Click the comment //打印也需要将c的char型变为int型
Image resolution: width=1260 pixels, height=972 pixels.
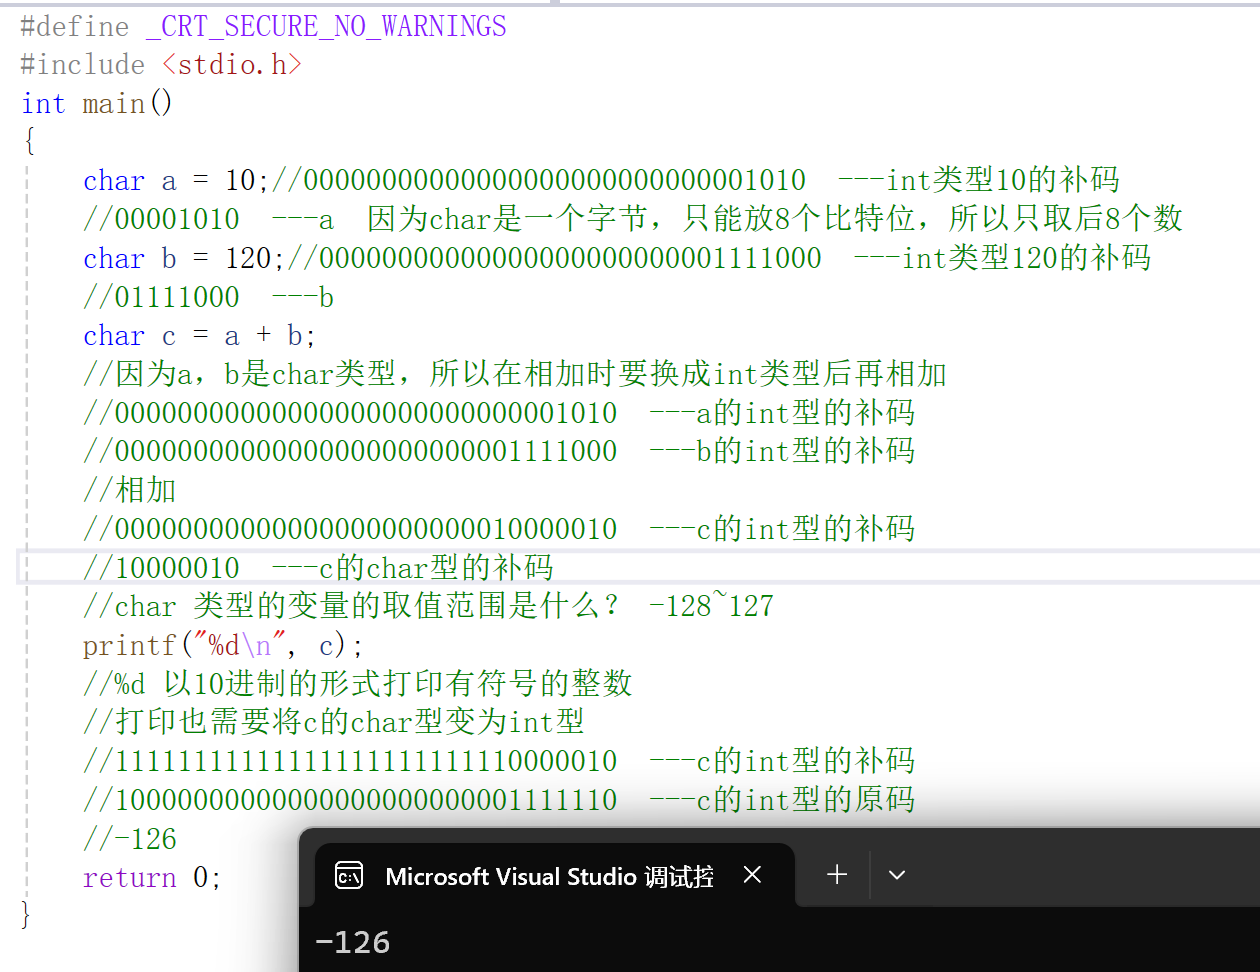[334, 722]
